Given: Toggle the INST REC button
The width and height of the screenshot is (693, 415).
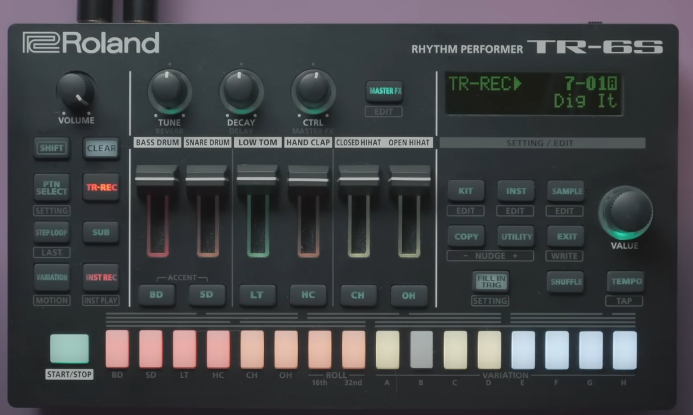Looking at the screenshot, I should pos(101,277).
